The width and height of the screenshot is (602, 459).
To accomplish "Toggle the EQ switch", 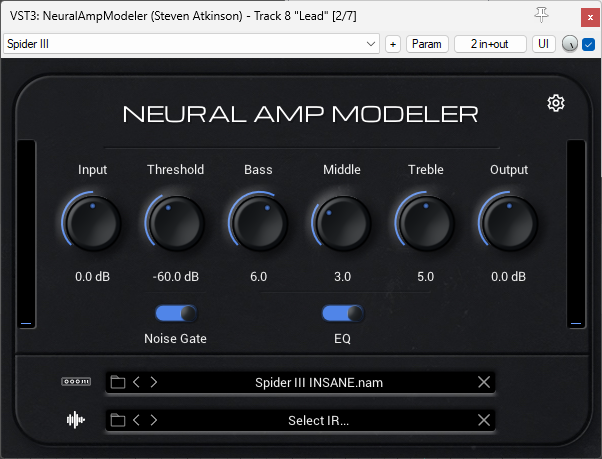I will [x=343, y=313].
